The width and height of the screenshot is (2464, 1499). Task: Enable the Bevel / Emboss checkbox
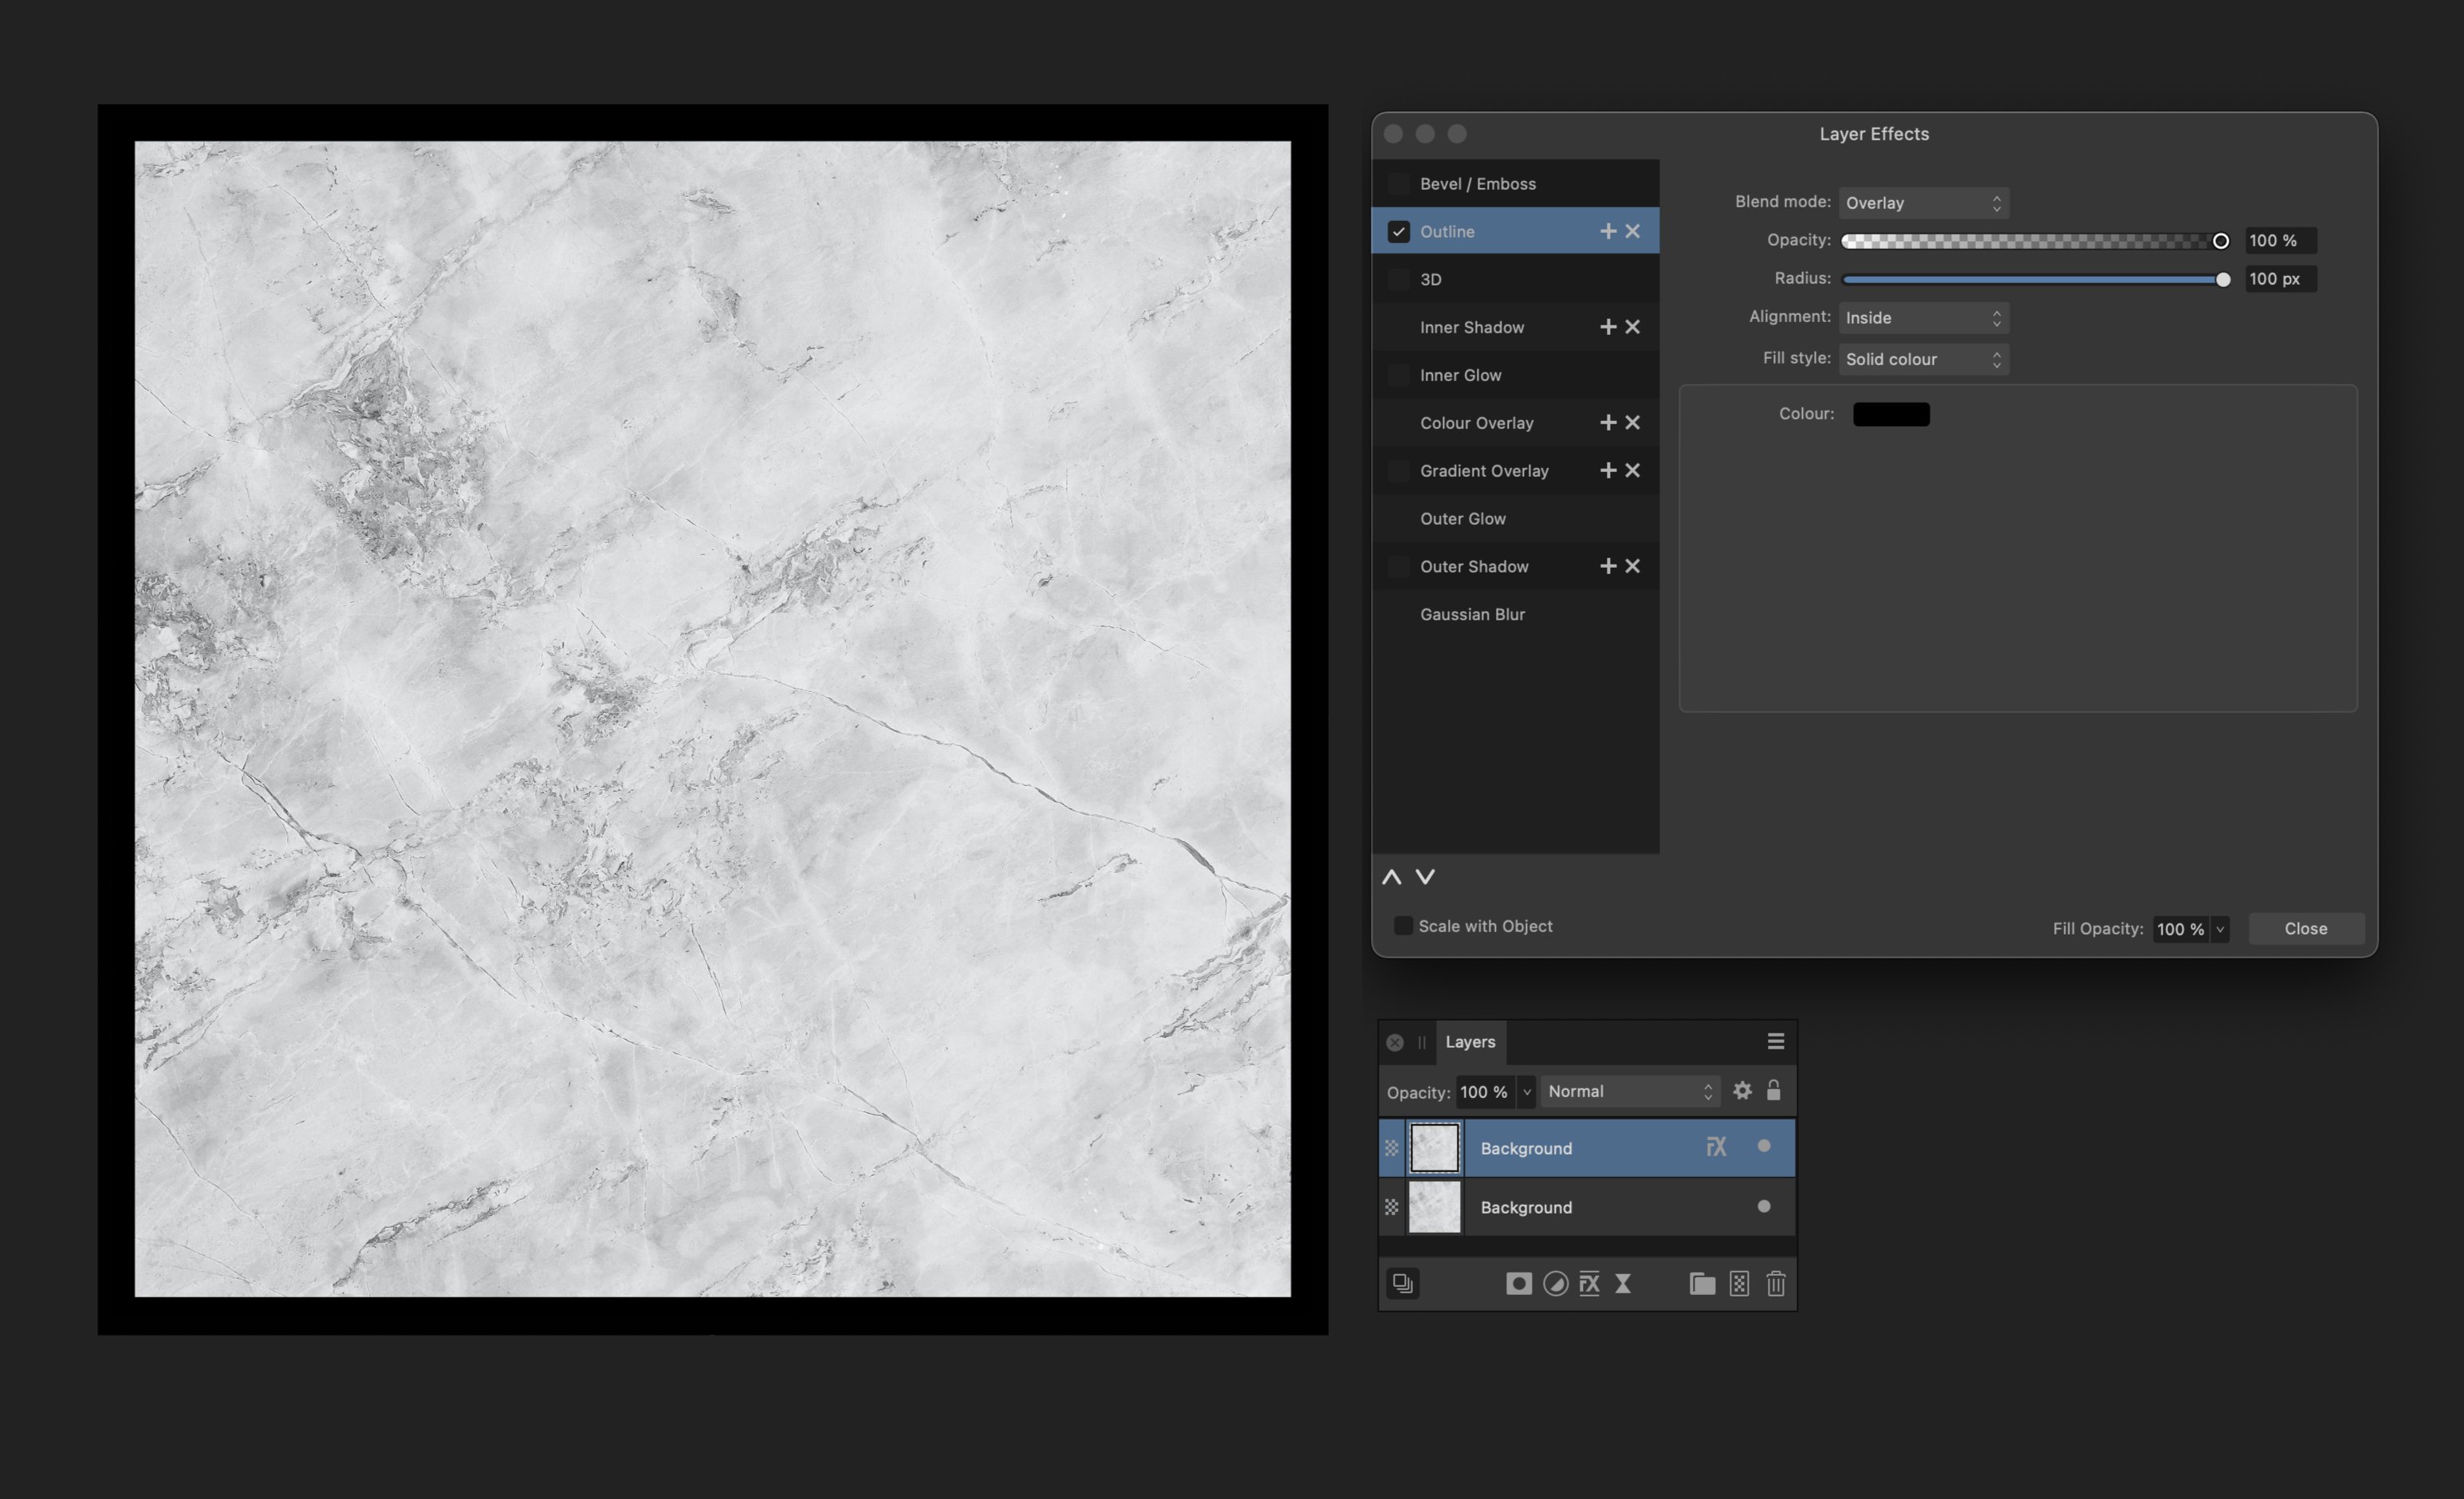click(1398, 184)
